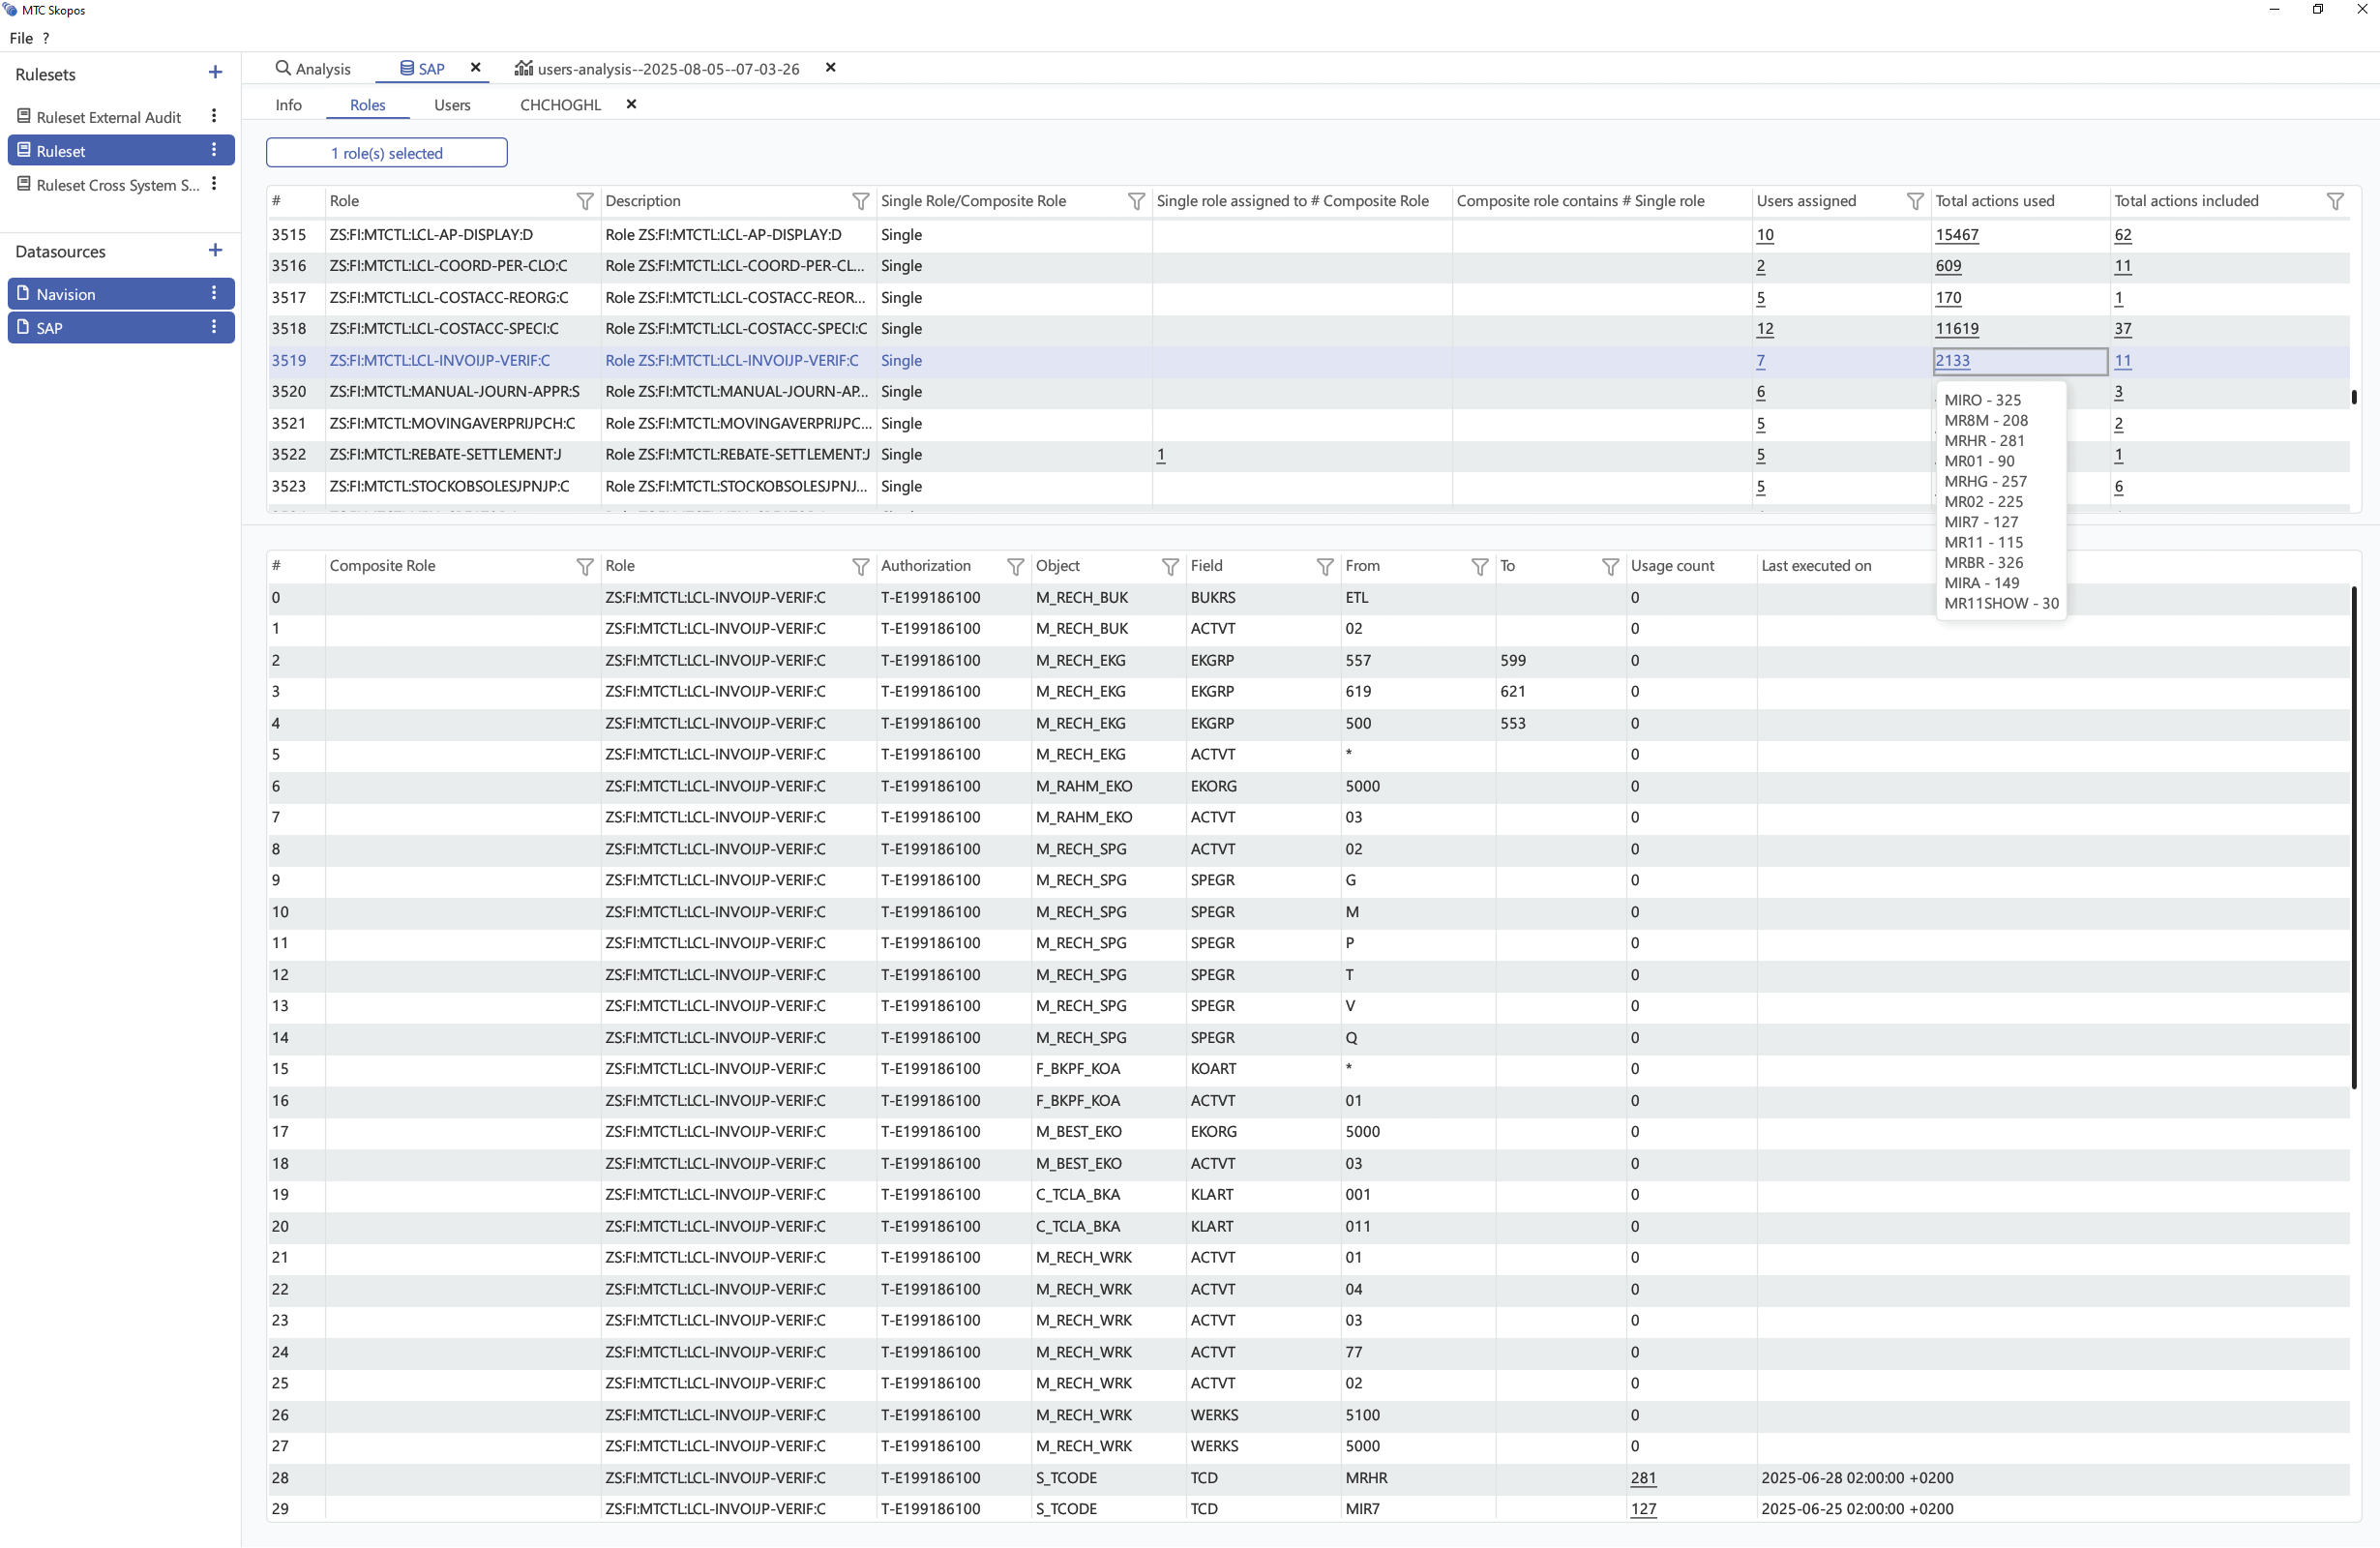Filter the Authorization column
This screenshot has height=1548, width=2380.
pyautogui.click(x=1015, y=567)
